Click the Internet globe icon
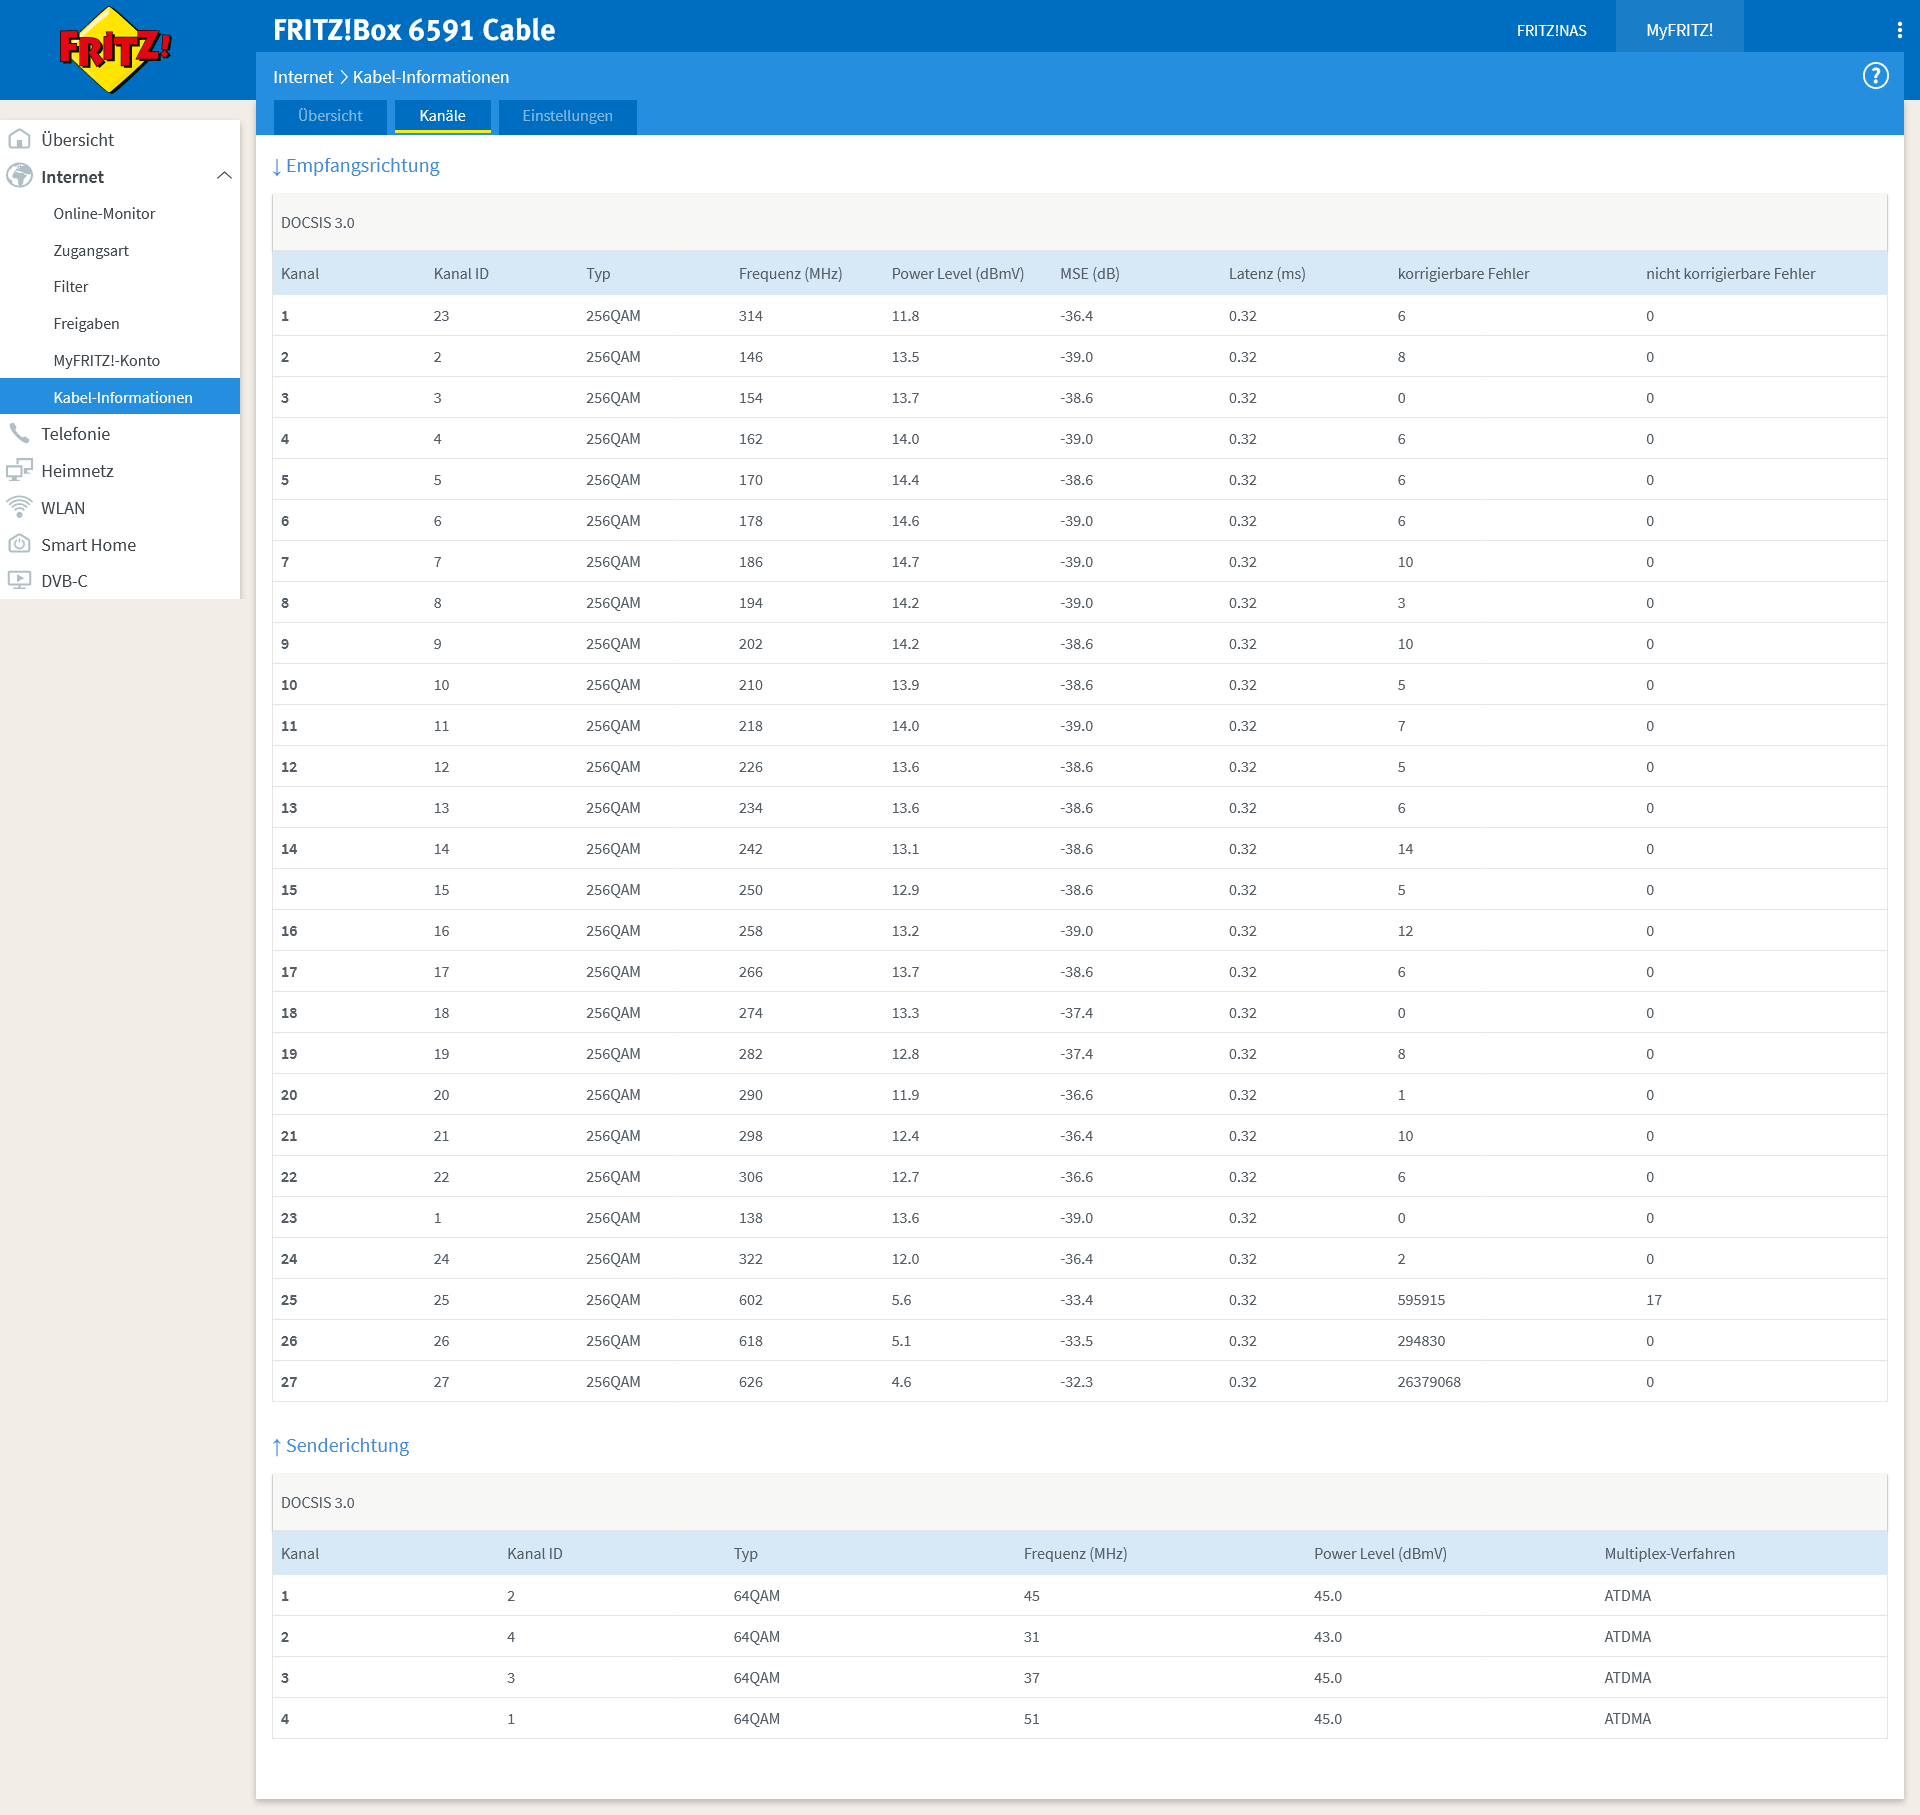The height and width of the screenshot is (1815, 1920). [x=19, y=176]
